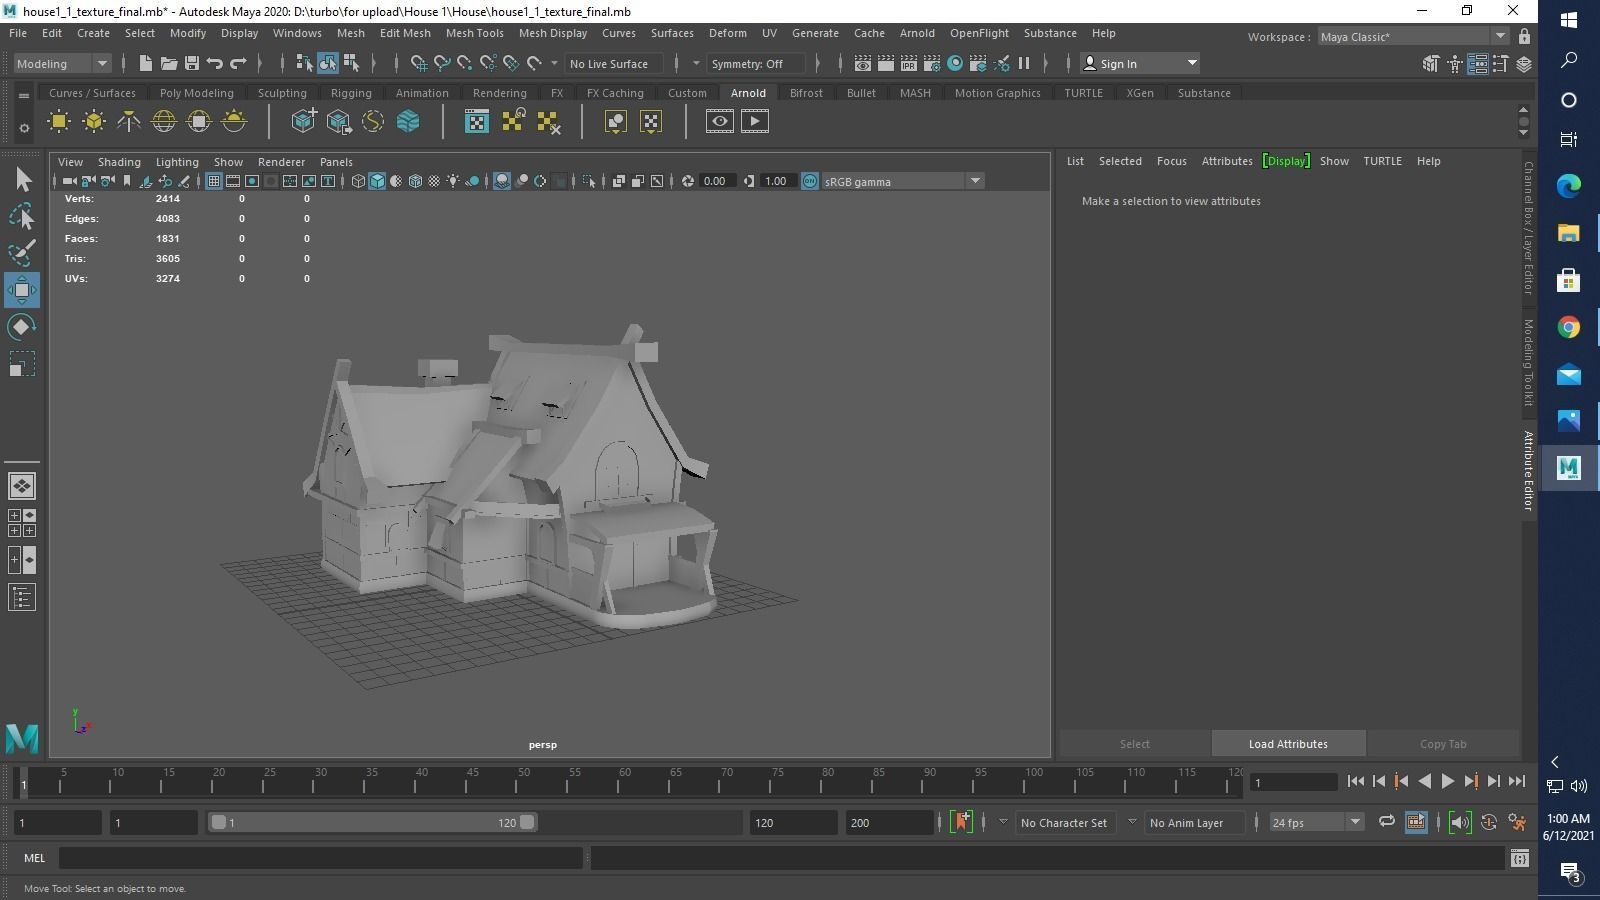1600x900 pixels.
Task: Open the Workspace Maya Classic dropdown
Action: click(x=1412, y=37)
